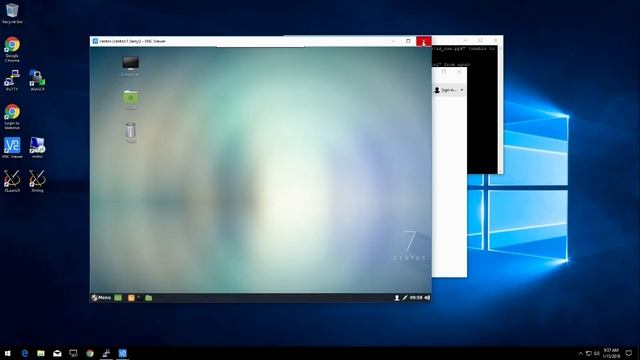Screen dimensions: 640x360
Task: Open the Sign in dropdown in the VNC Viewer window behind
Action: tap(449, 90)
